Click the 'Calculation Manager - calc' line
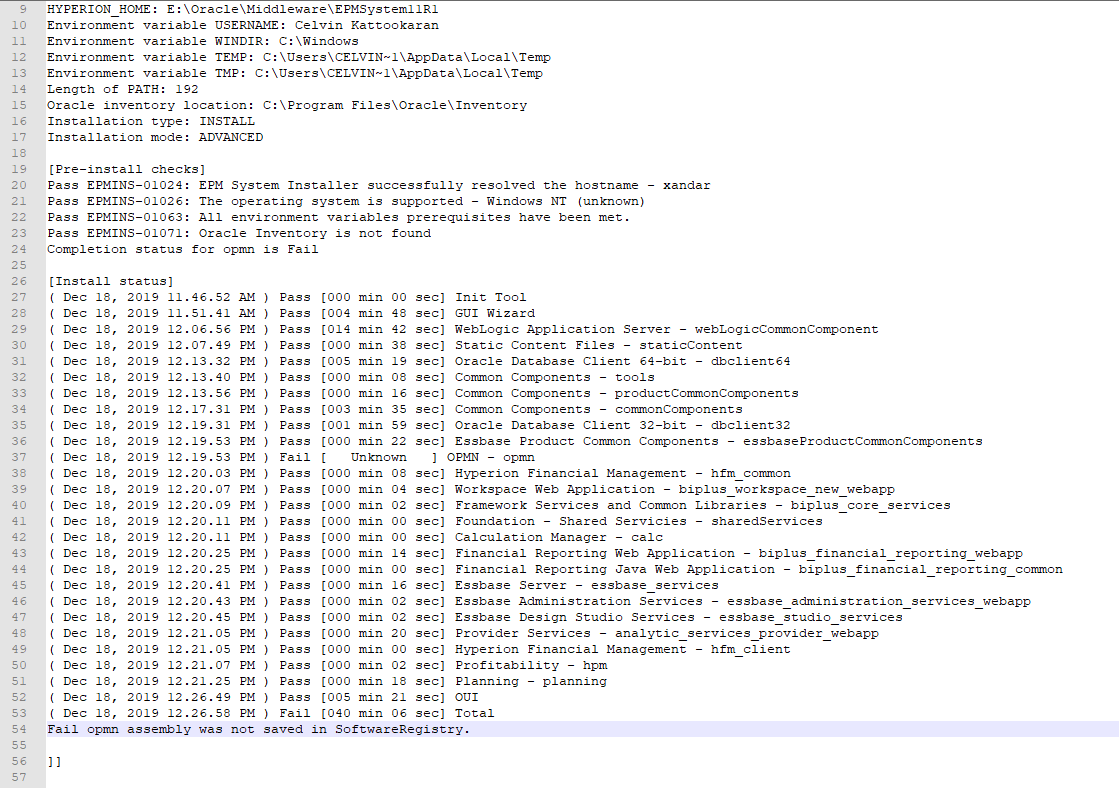 point(355,537)
